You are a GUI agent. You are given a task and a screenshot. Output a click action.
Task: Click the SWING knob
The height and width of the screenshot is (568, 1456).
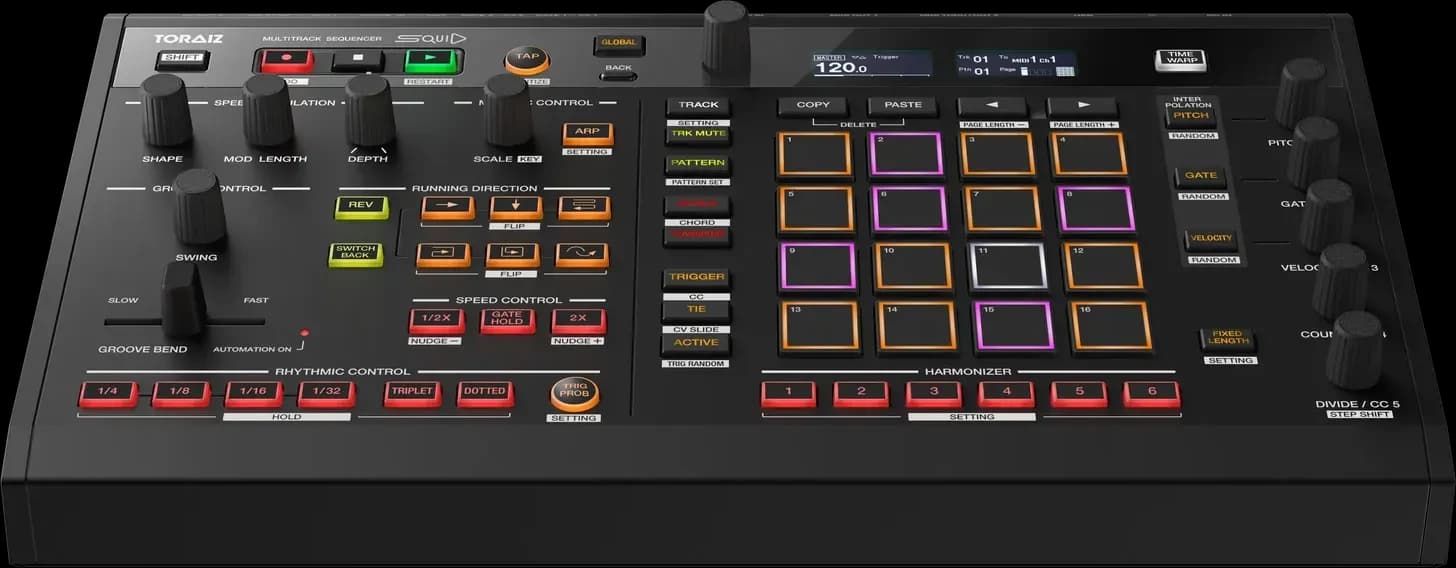point(199,206)
